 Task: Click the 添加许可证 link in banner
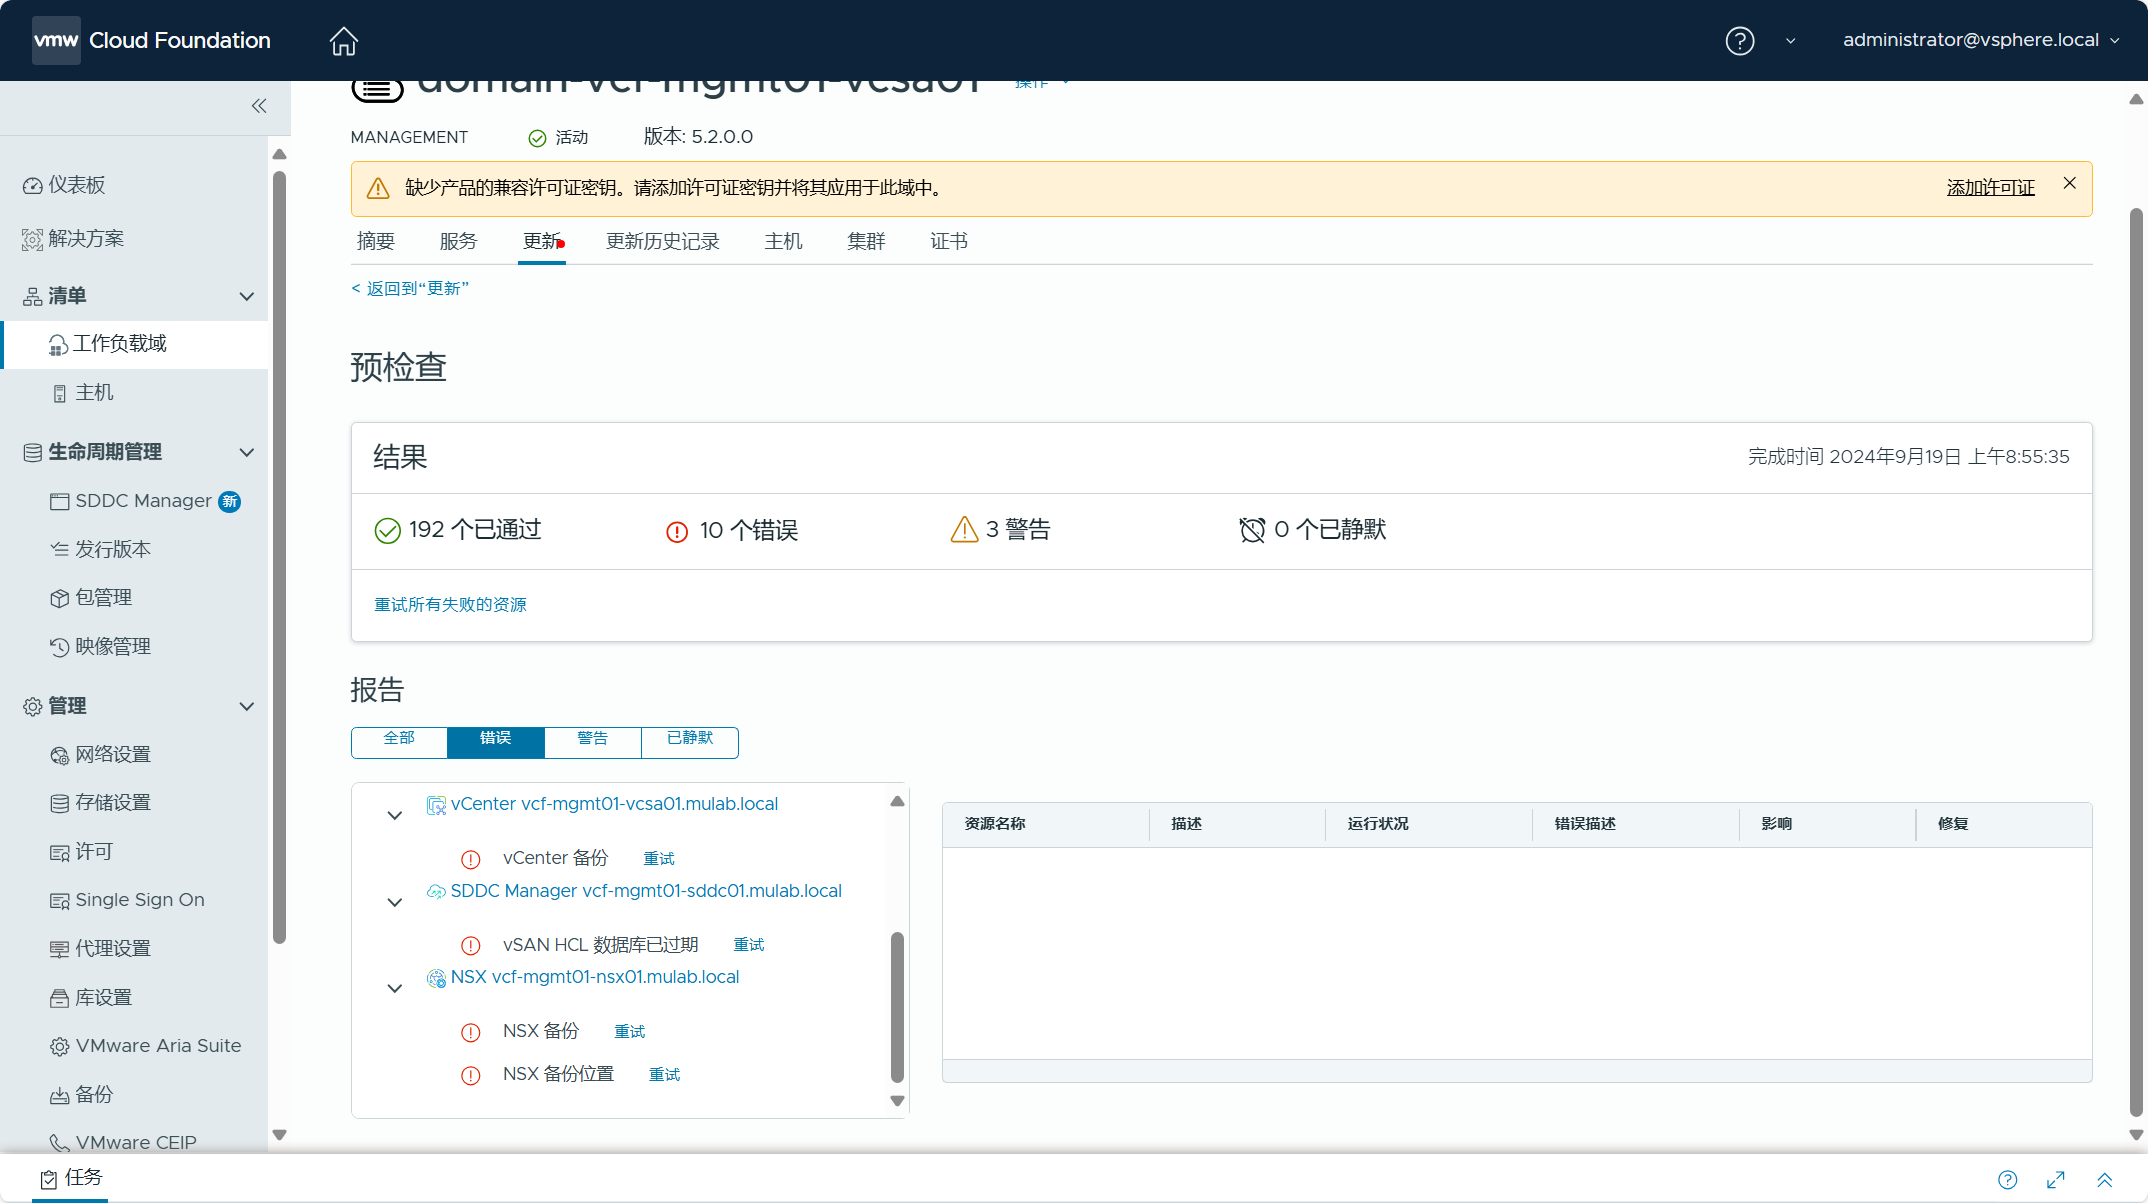click(1990, 188)
